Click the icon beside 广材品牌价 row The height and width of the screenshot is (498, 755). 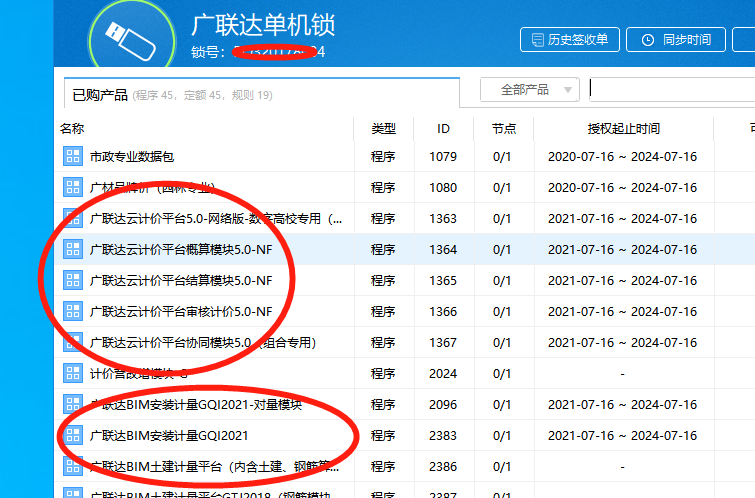[73, 187]
